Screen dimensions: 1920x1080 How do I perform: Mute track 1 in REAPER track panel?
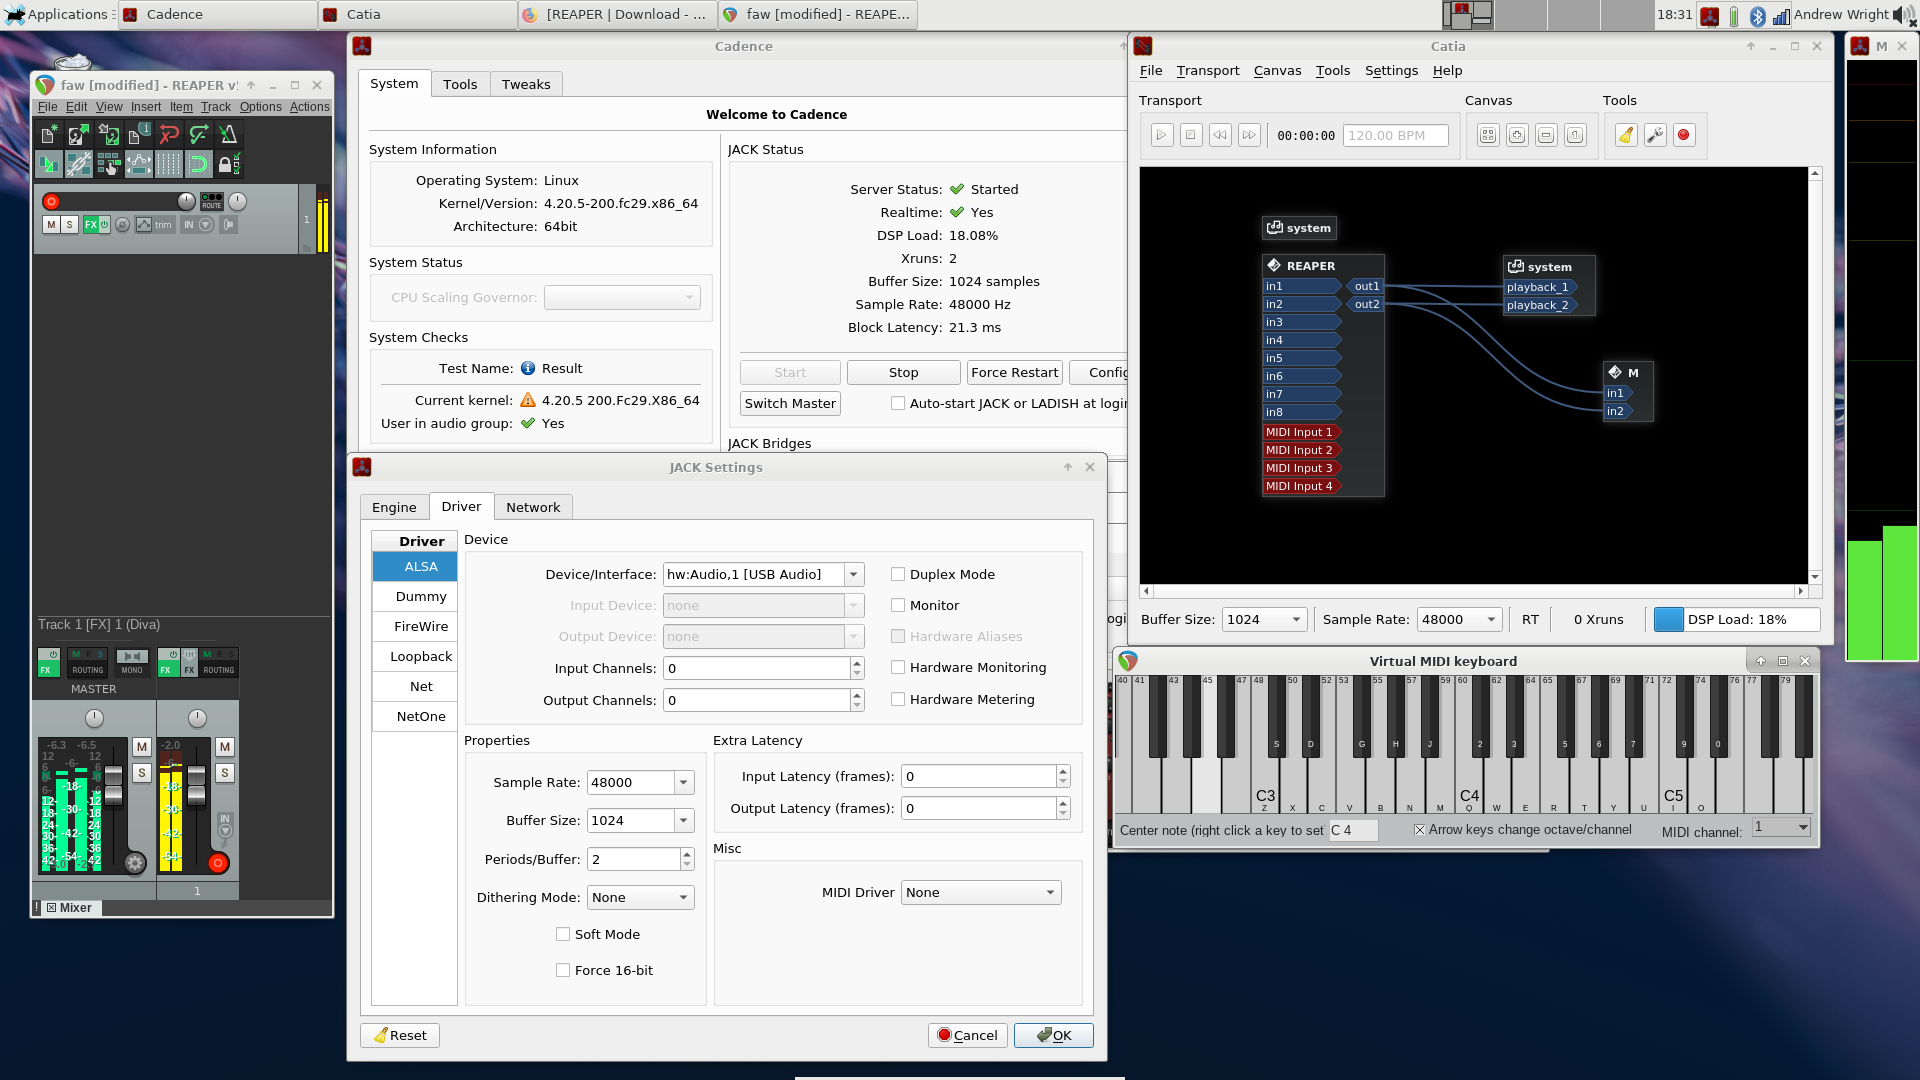[51, 225]
